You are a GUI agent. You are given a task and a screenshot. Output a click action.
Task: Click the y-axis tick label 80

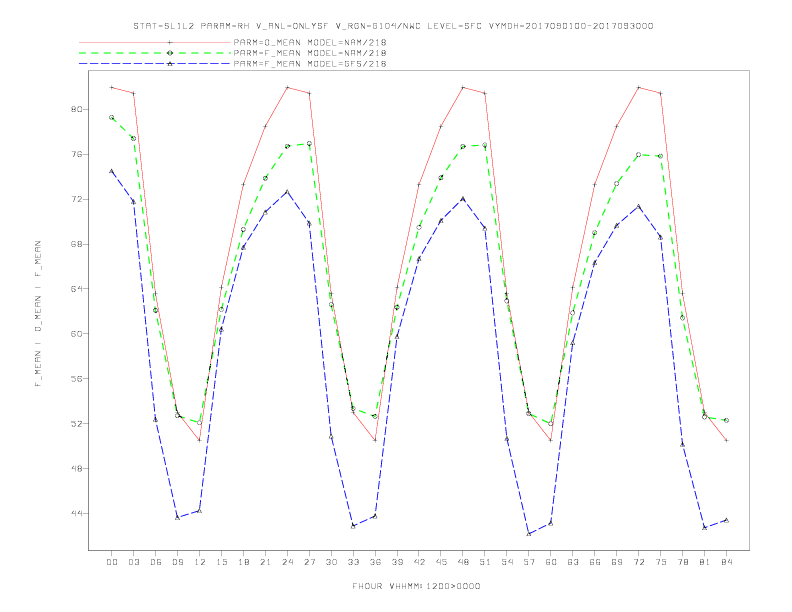pyautogui.click(x=76, y=109)
